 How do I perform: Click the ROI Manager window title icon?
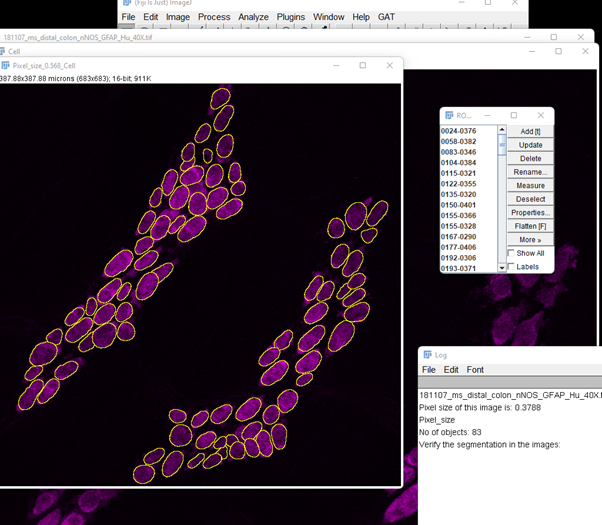[449, 115]
